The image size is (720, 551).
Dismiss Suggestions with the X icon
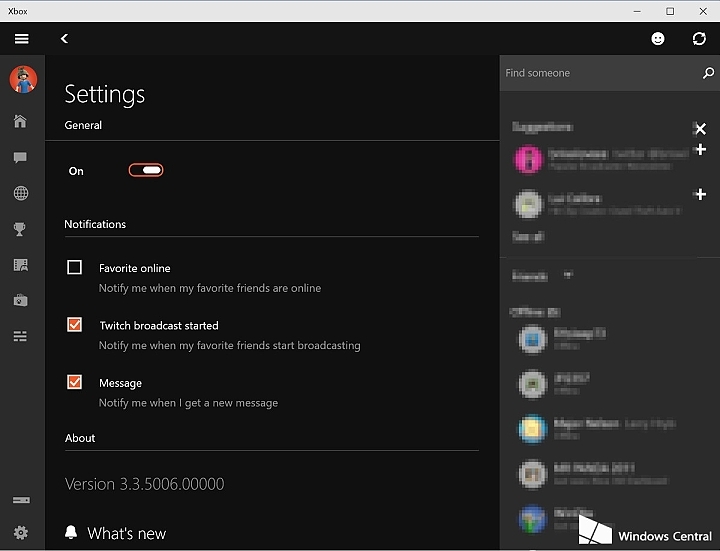pos(700,129)
